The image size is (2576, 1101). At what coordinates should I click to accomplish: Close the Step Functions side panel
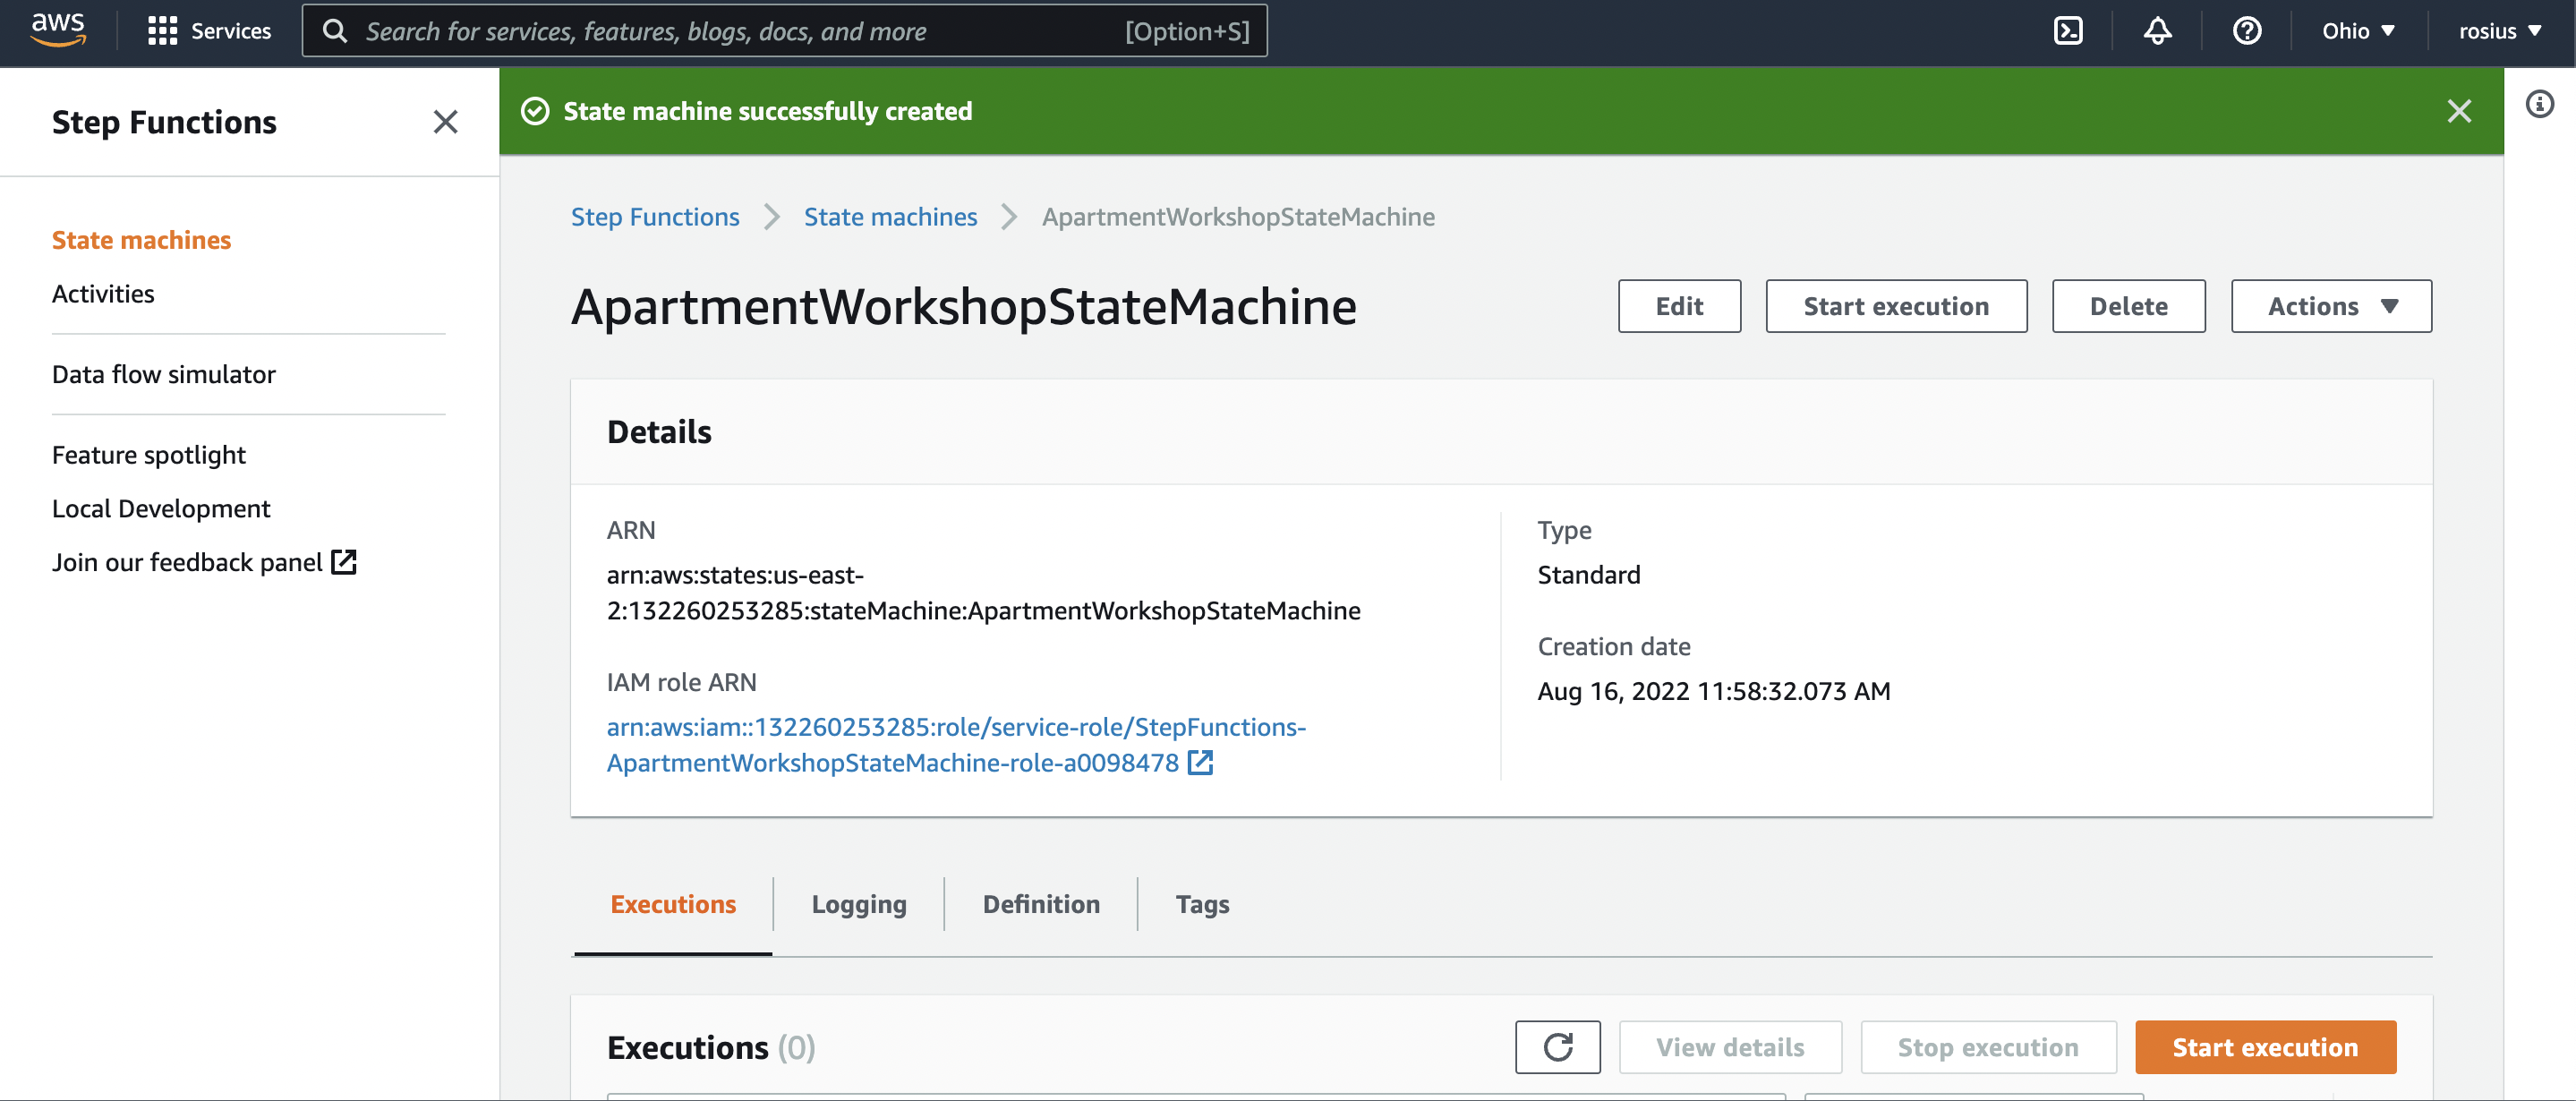coord(445,122)
